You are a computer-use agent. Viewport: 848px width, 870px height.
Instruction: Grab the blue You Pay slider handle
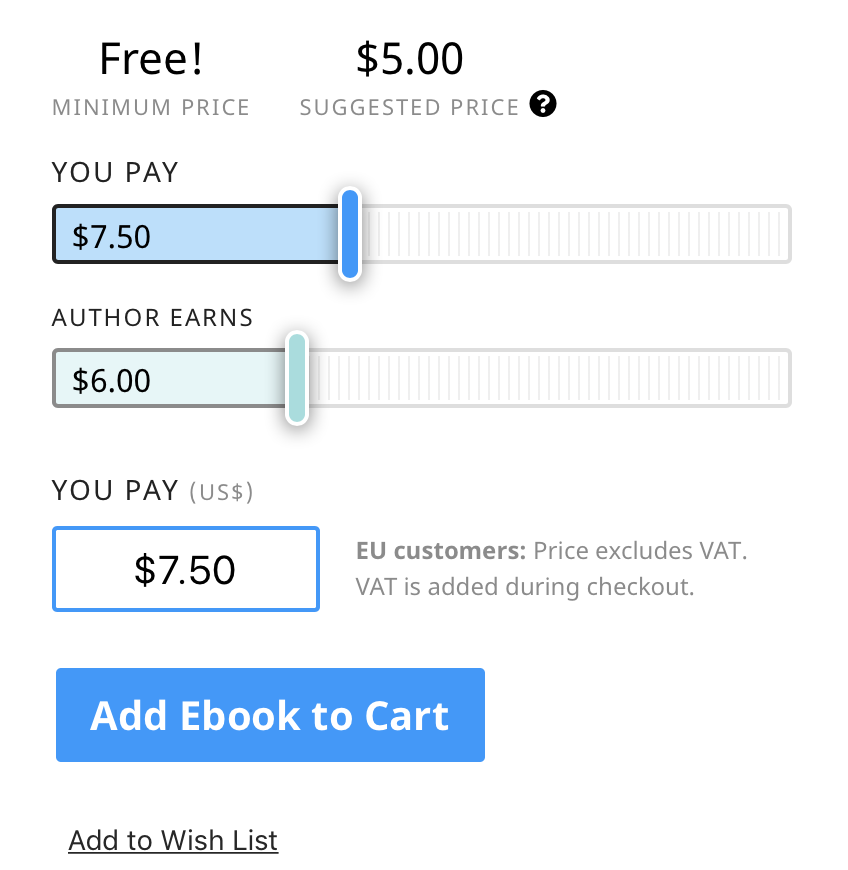tap(349, 234)
